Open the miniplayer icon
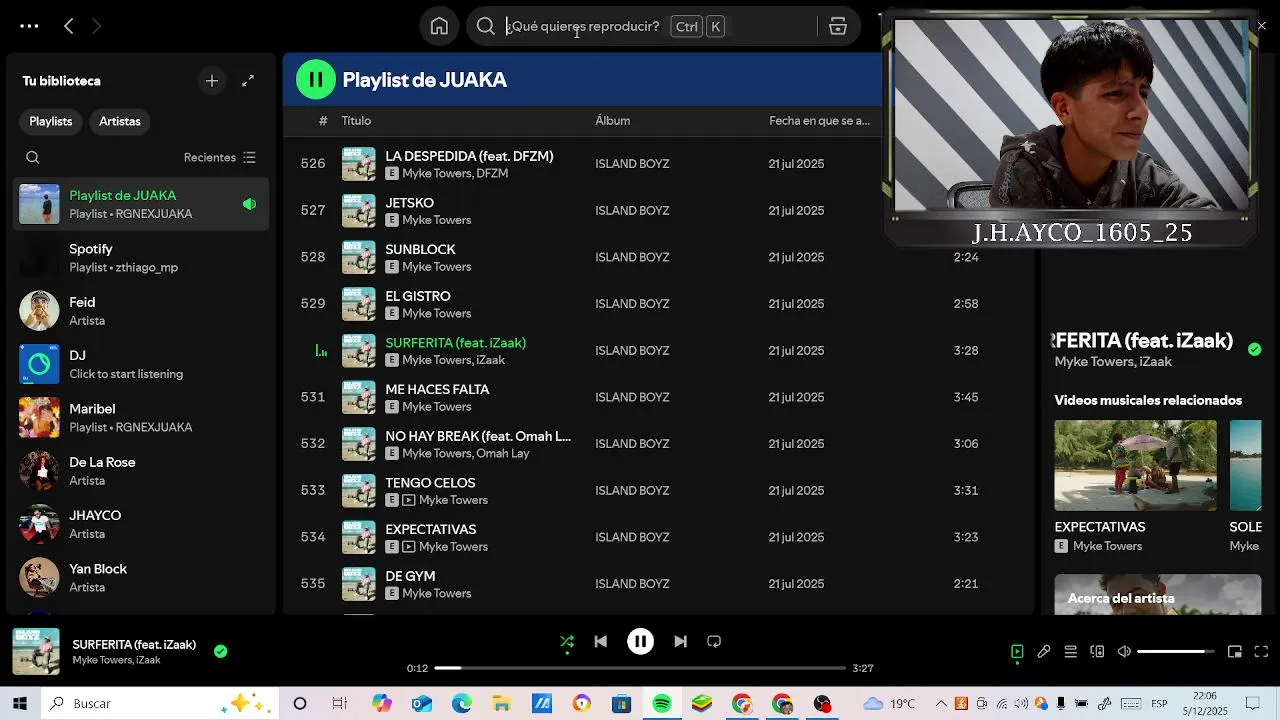Screen dimensions: 1280x720 1235,652
